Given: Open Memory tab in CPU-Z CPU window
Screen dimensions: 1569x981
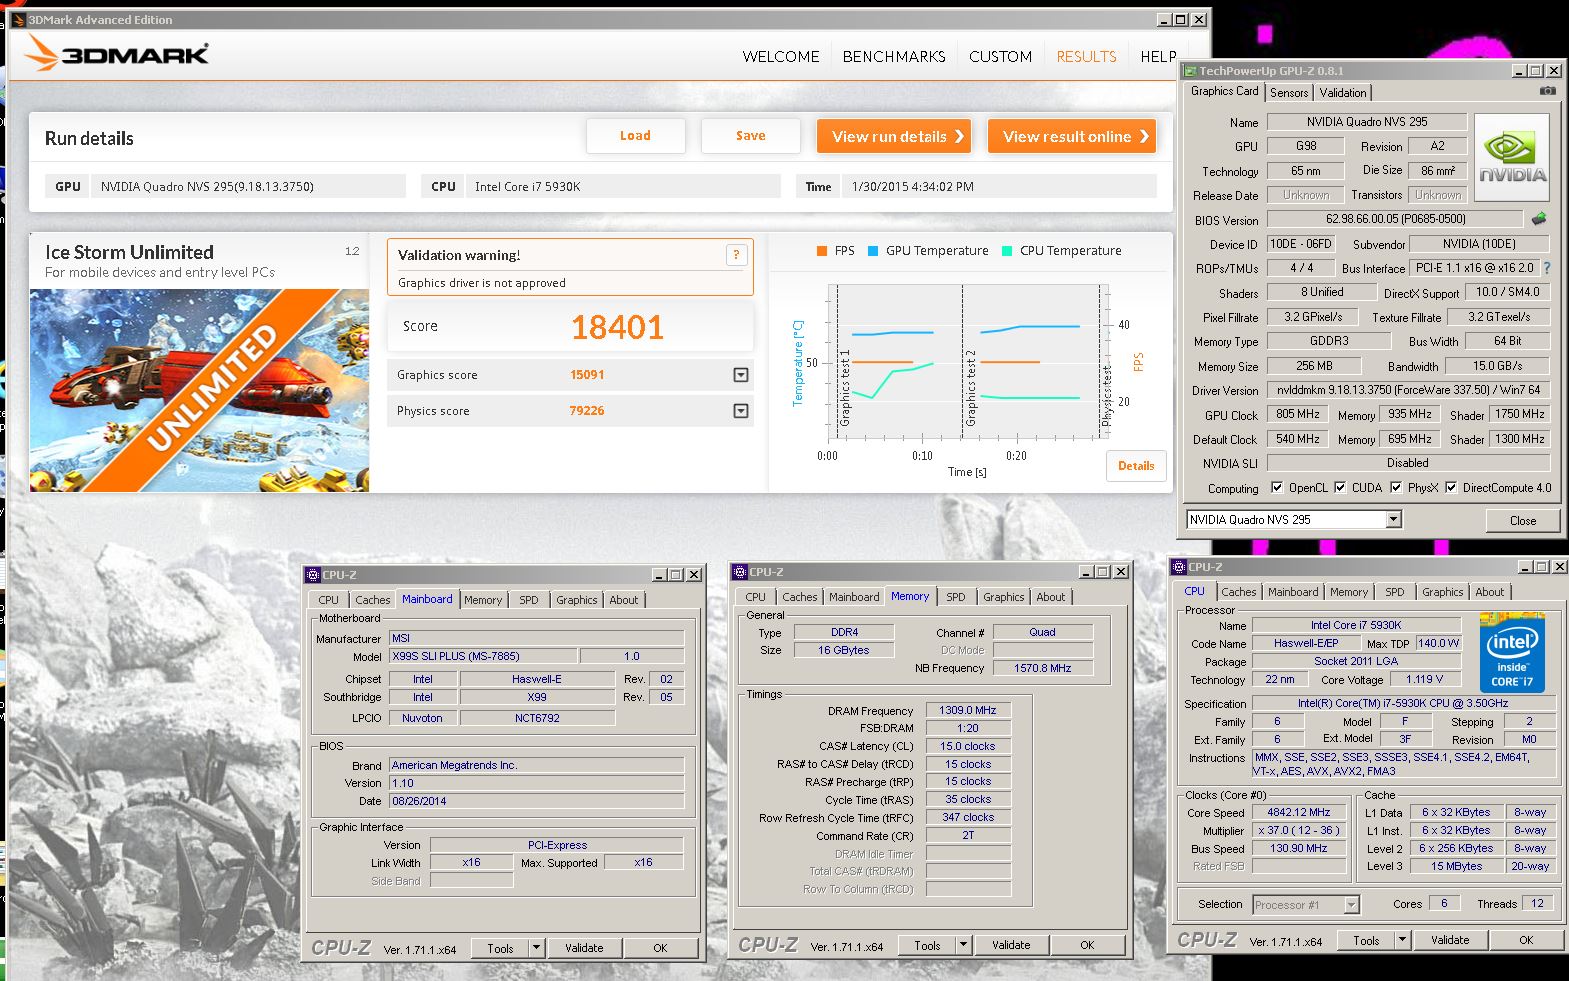Looking at the screenshot, I should [x=1348, y=592].
